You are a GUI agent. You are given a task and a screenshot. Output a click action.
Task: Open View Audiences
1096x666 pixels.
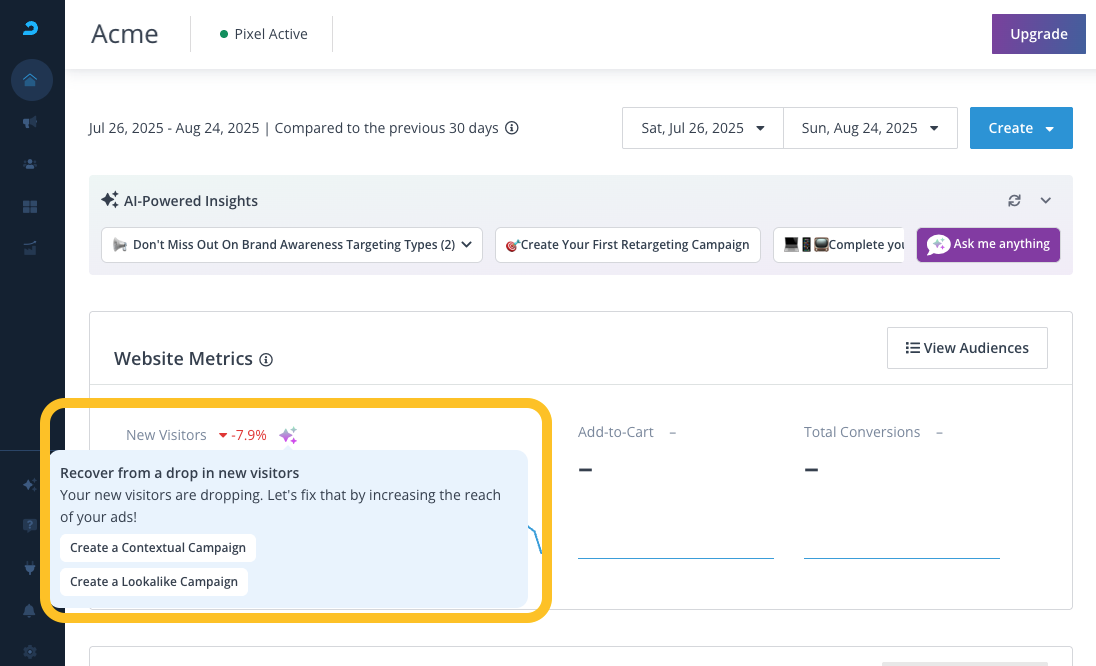click(x=966, y=348)
